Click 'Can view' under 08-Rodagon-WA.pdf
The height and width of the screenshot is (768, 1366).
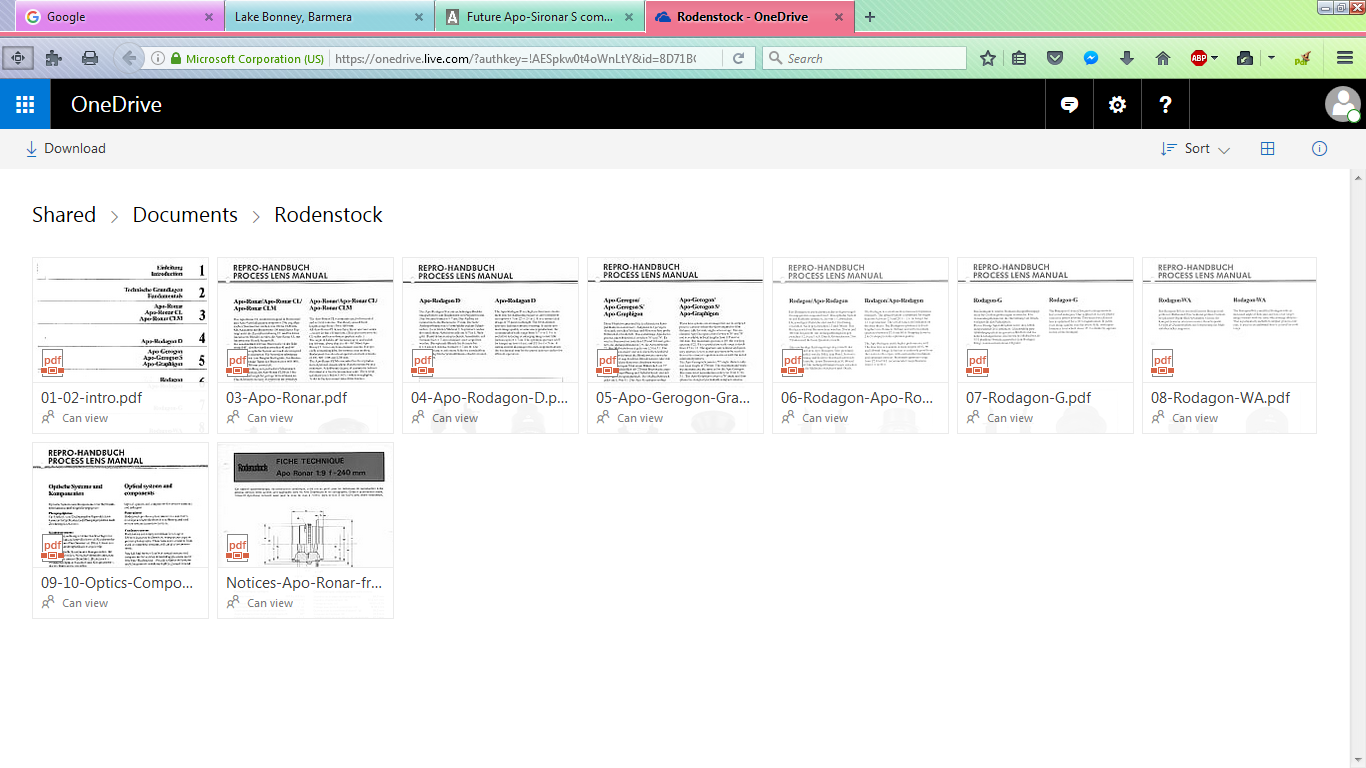click(x=1196, y=418)
